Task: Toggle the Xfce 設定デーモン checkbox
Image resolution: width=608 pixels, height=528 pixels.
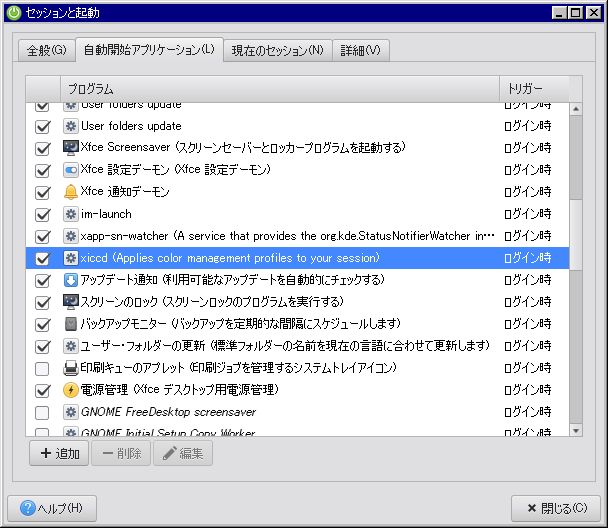Action: pos(42,170)
